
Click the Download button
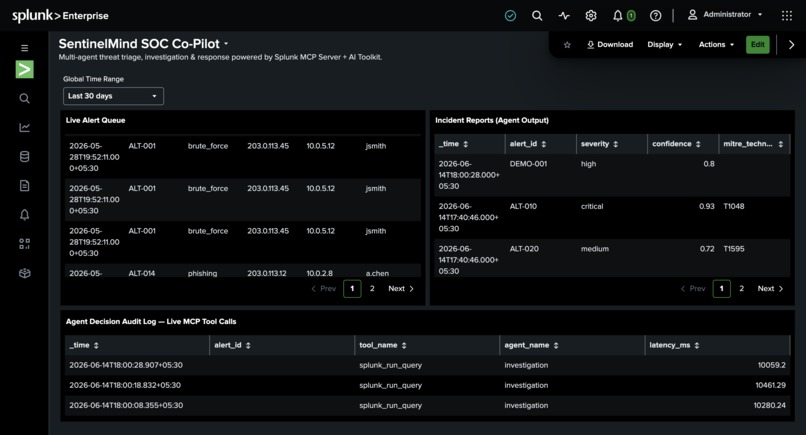[x=610, y=45]
